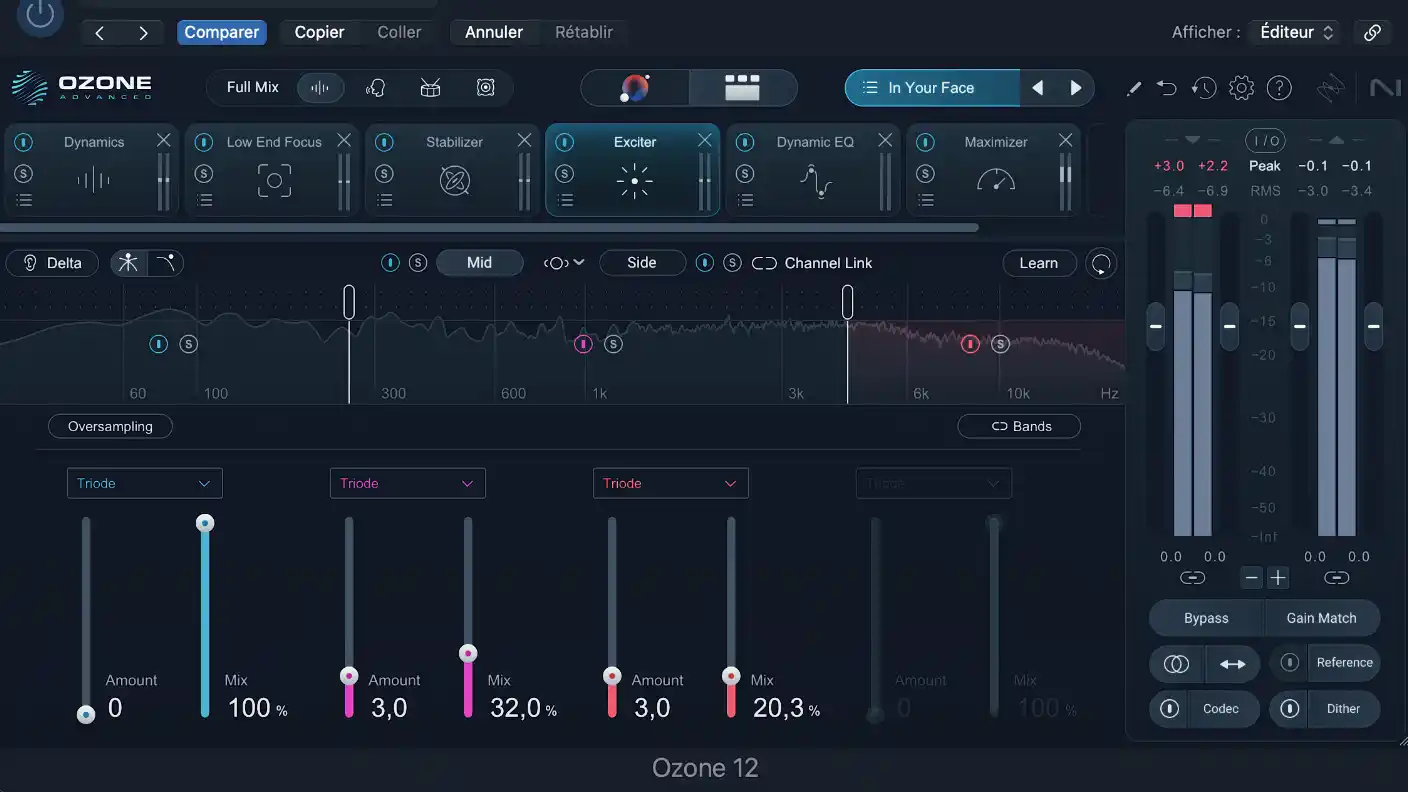This screenshot has width=1408, height=792.
Task: Open the Low End Focus module
Action: 272,170
